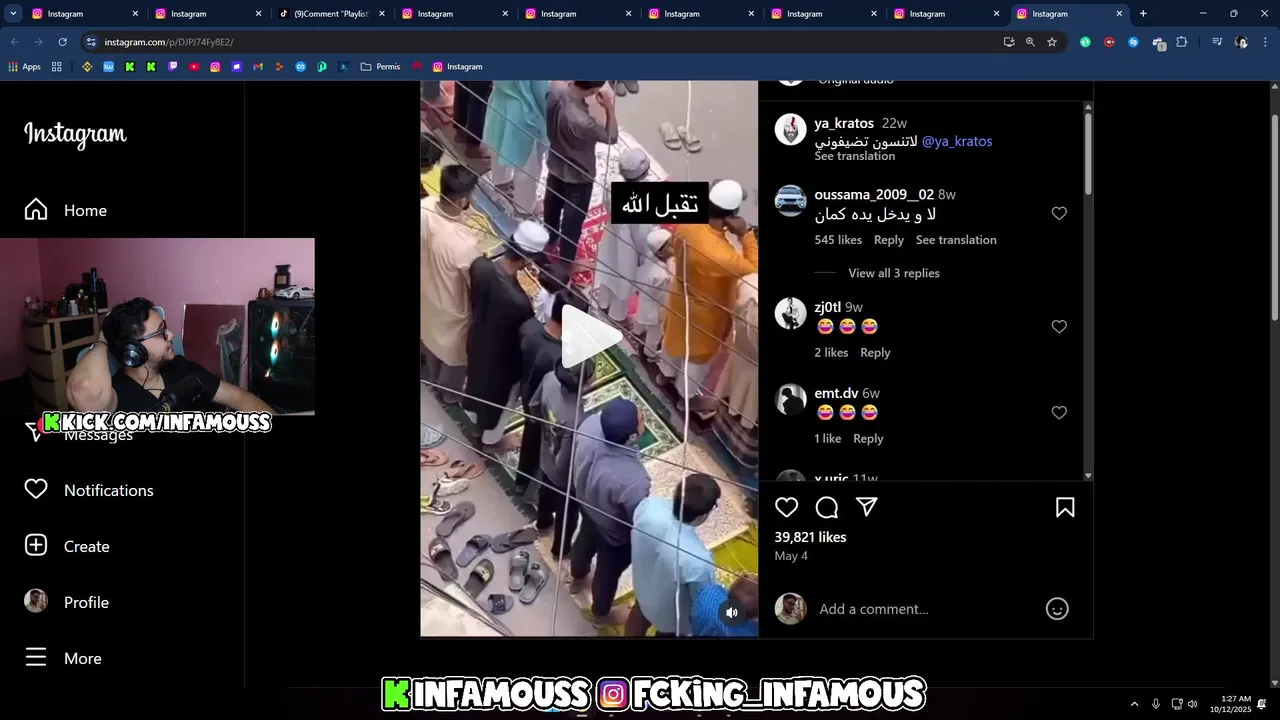This screenshot has height=720, width=1280.
Task: Open the Extensions puzzle icon
Action: (1182, 42)
